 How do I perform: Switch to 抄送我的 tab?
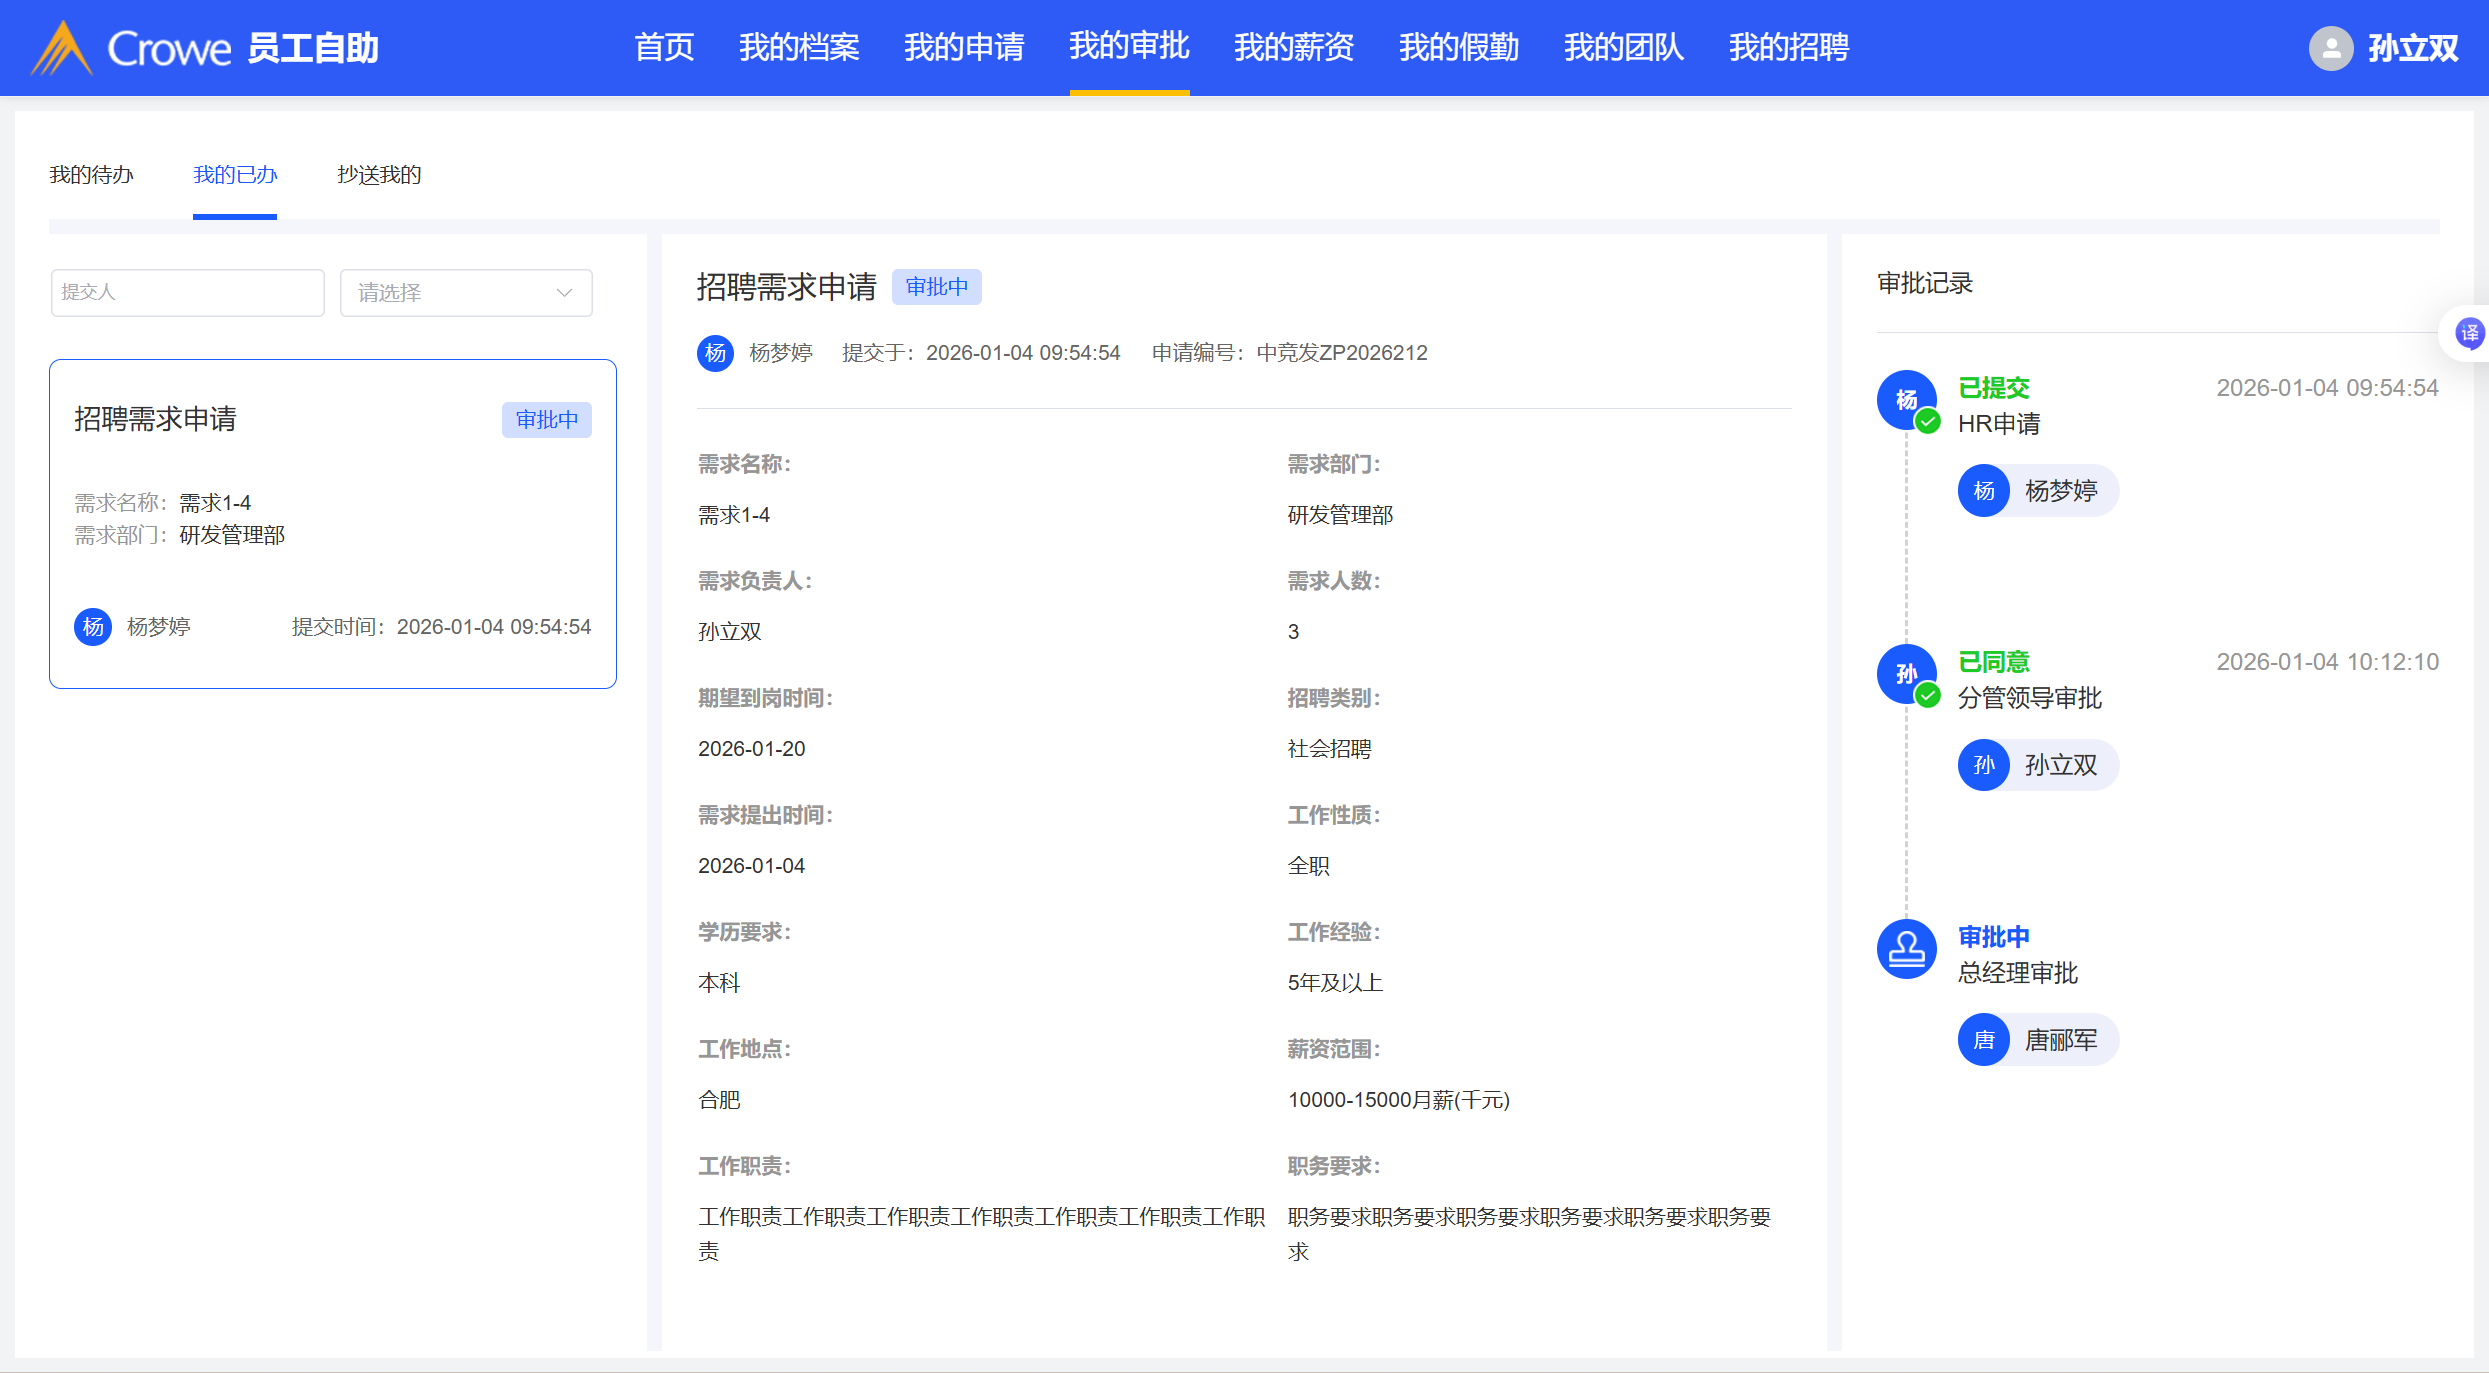click(x=379, y=175)
